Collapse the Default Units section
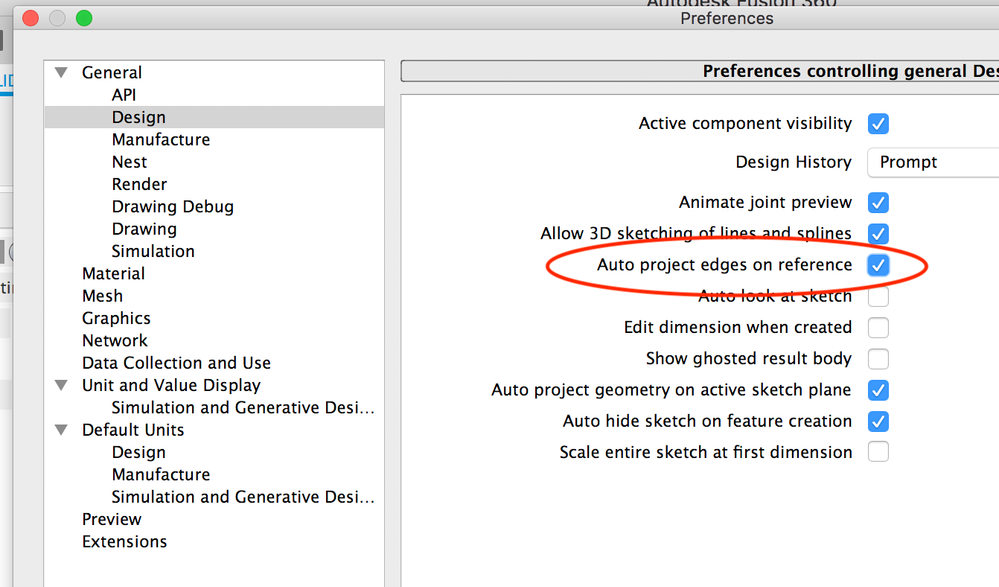 click(x=61, y=430)
